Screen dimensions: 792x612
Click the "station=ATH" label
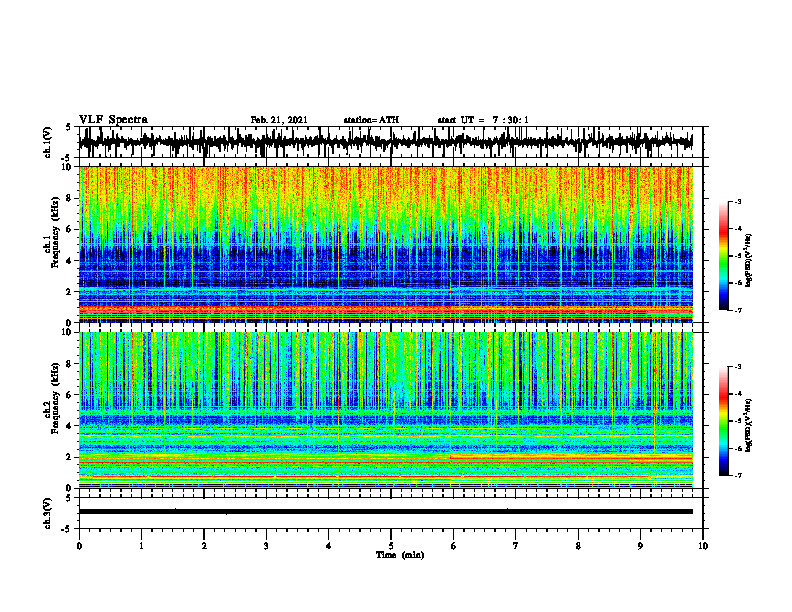pos(371,120)
